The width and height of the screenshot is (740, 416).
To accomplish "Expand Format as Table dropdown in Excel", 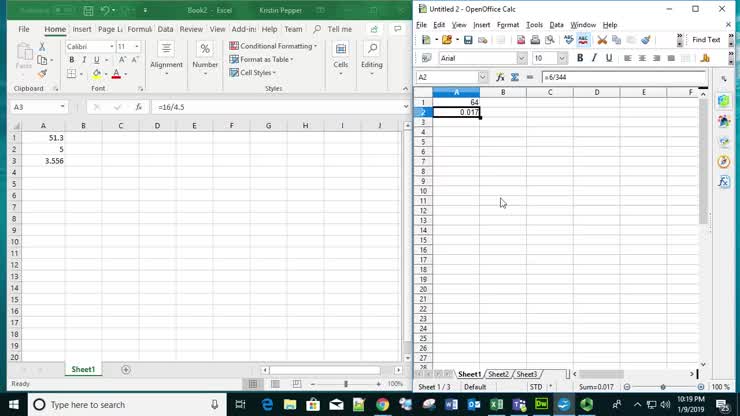I will tap(292, 59).
